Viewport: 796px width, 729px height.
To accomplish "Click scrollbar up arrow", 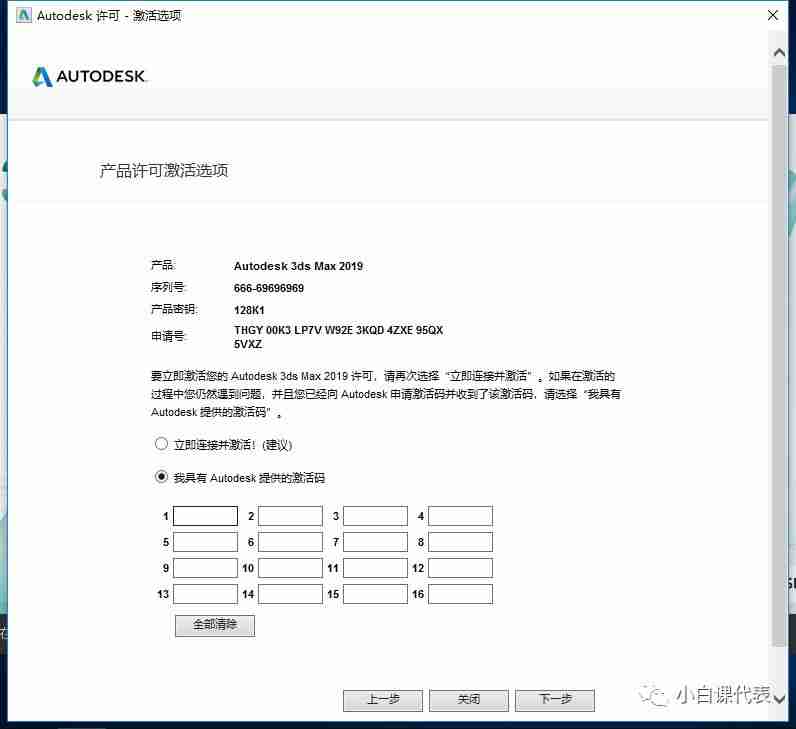I will click(779, 53).
